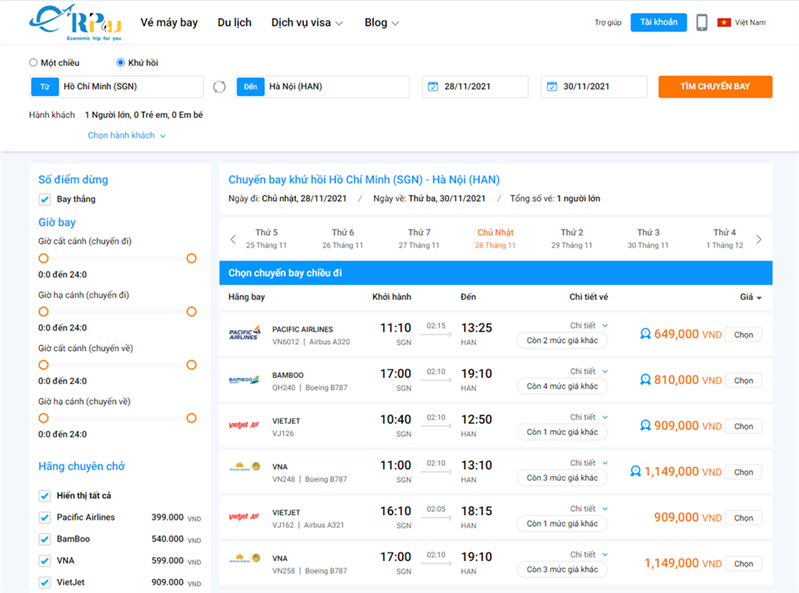Expand Chi tiết for Pacific Airlines VN6012
799x593 pixels.
coord(589,326)
